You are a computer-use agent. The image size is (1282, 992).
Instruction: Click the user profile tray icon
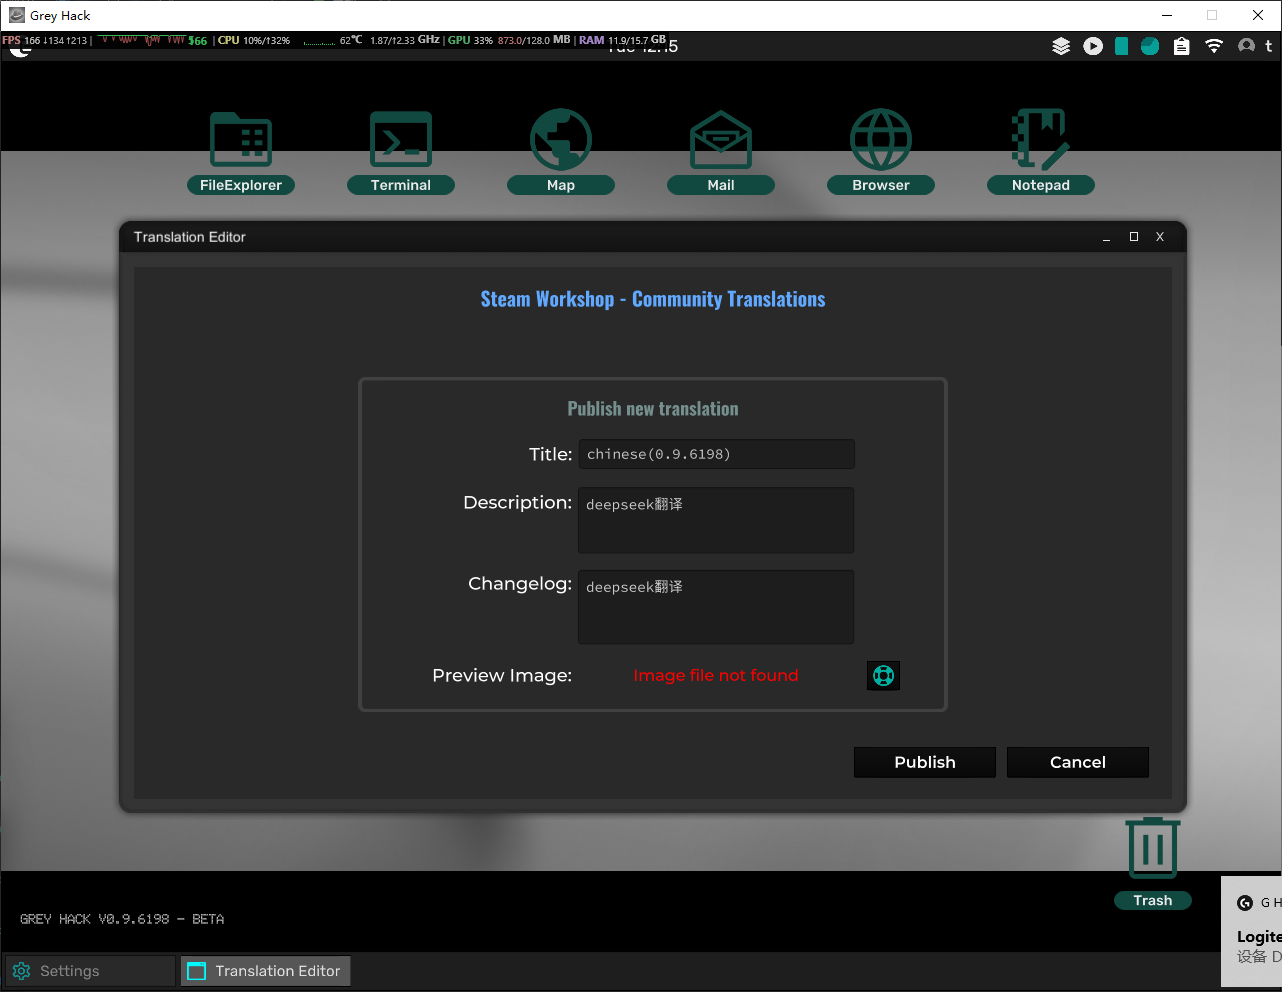[1246, 46]
